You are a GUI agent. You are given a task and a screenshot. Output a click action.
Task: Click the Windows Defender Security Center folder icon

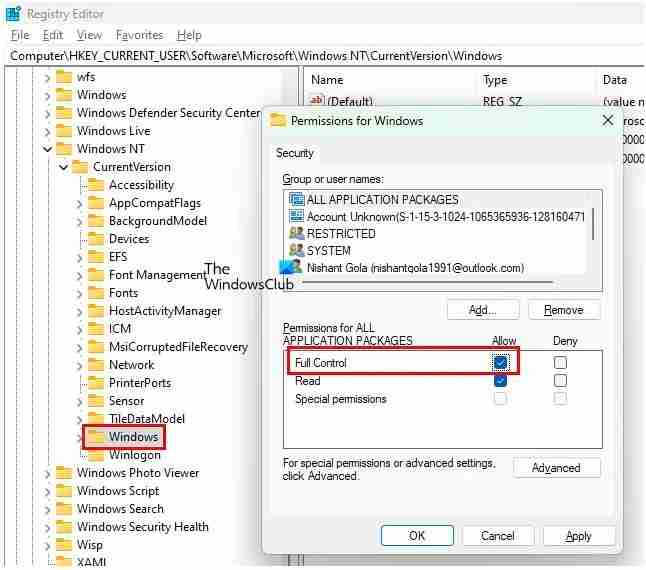tap(64, 113)
